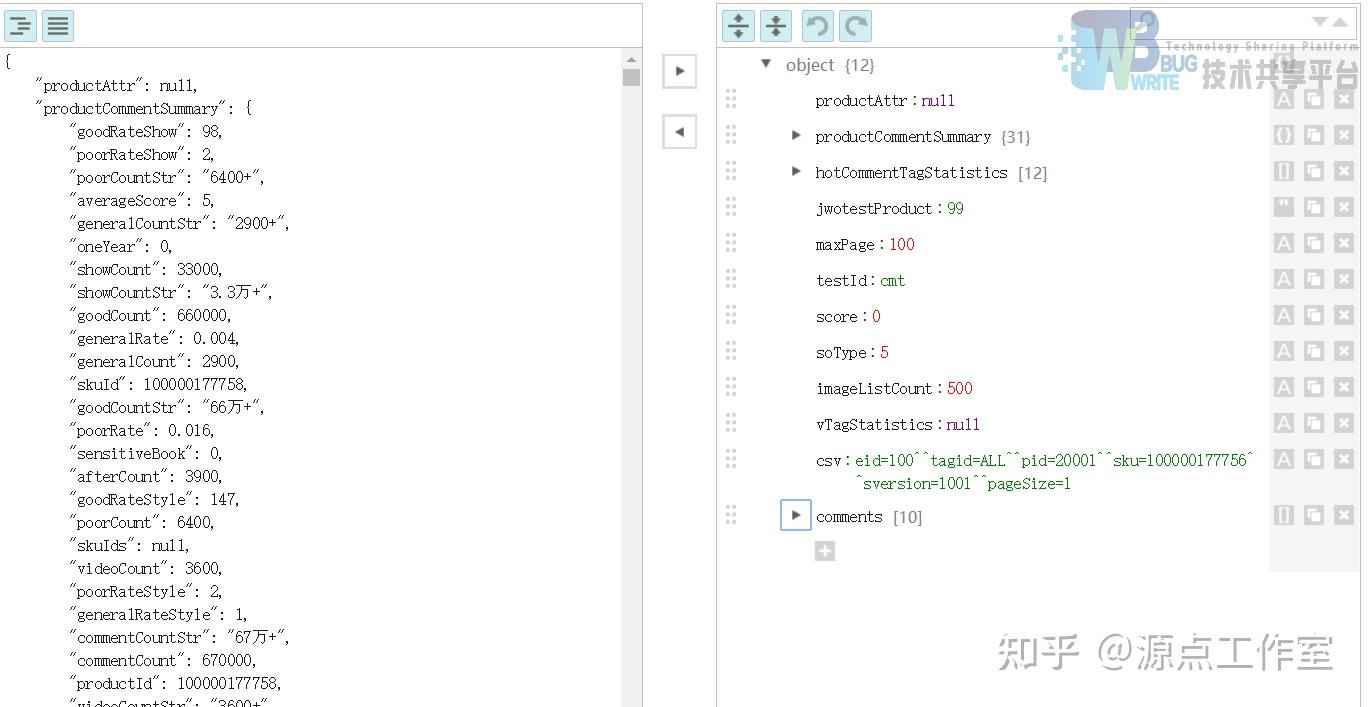Image resolution: width=1368 pixels, height=707 pixels.
Task: Go to next search result arrow
Action: (1321, 21)
